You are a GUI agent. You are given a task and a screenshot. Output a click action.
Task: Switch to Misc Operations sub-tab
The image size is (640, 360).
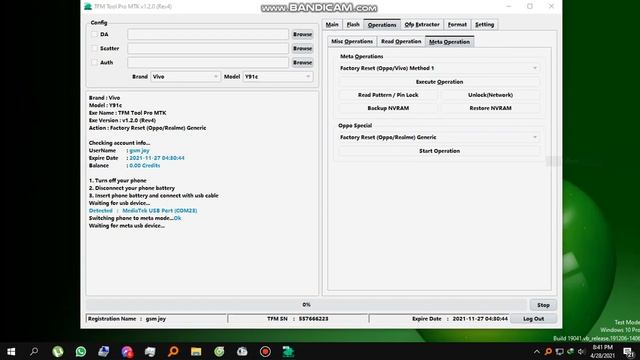coord(352,41)
